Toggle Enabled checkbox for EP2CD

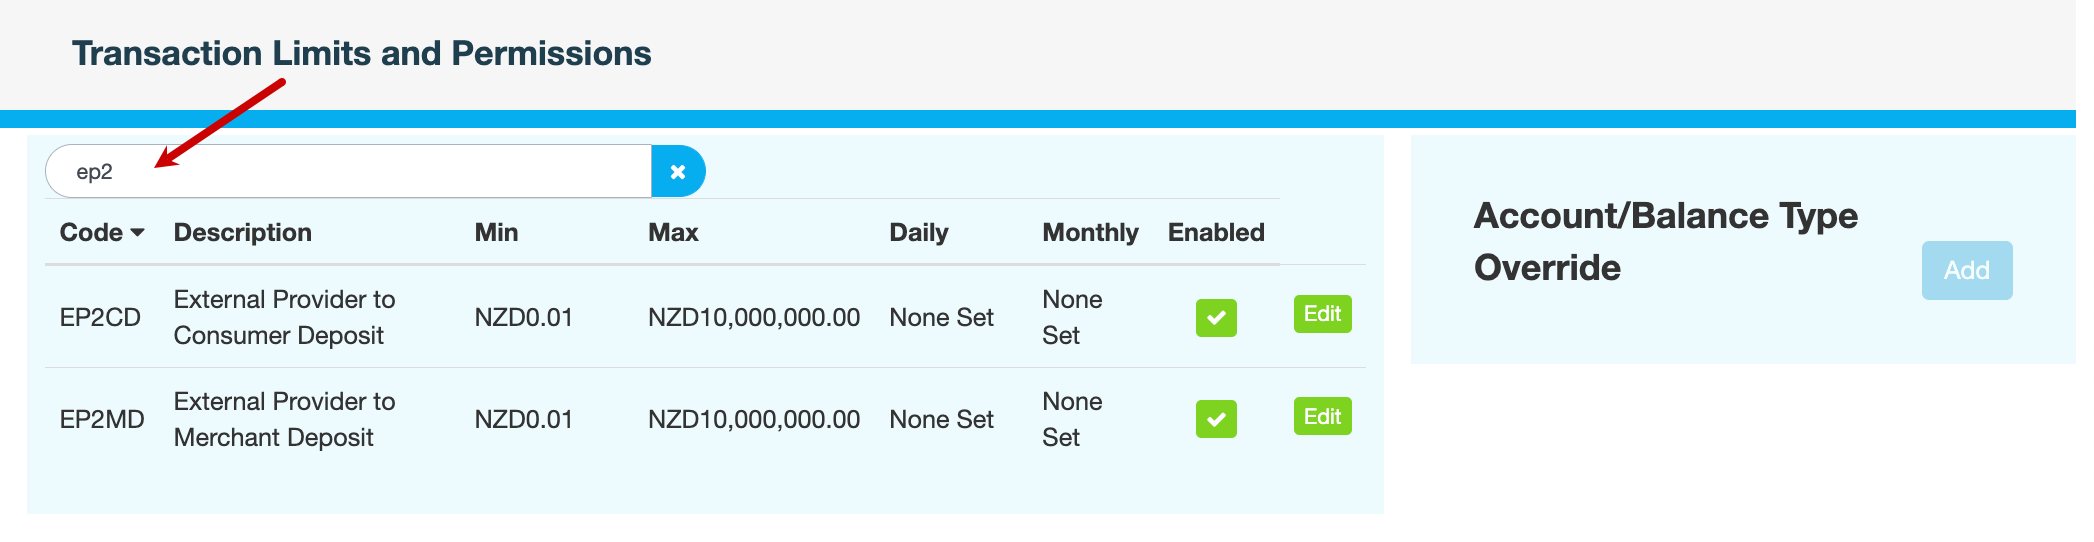[1216, 318]
